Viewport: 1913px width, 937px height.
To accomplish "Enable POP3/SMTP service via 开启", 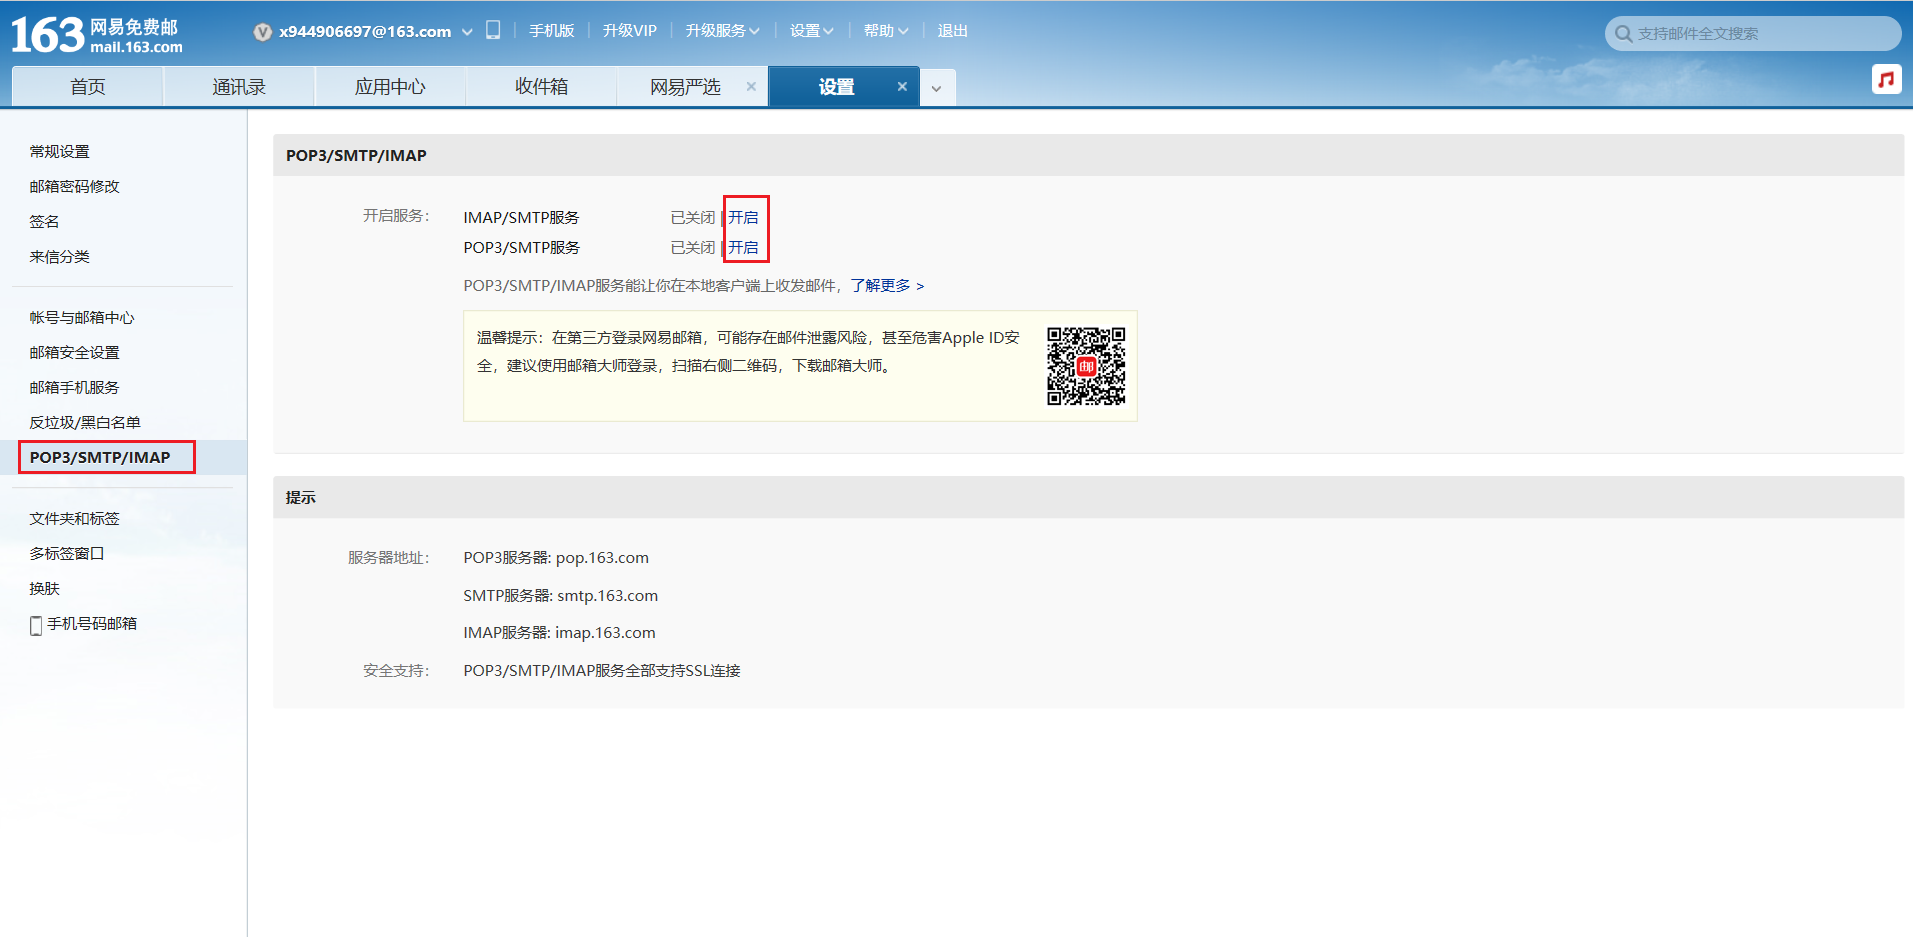I will [x=743, y=248].
